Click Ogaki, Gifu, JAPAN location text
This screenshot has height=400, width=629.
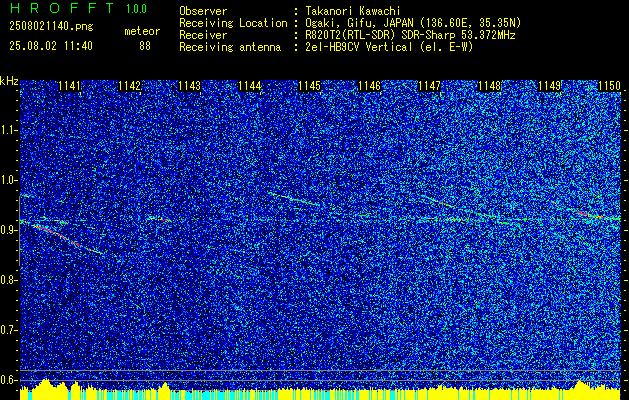[x=413, y=23]
